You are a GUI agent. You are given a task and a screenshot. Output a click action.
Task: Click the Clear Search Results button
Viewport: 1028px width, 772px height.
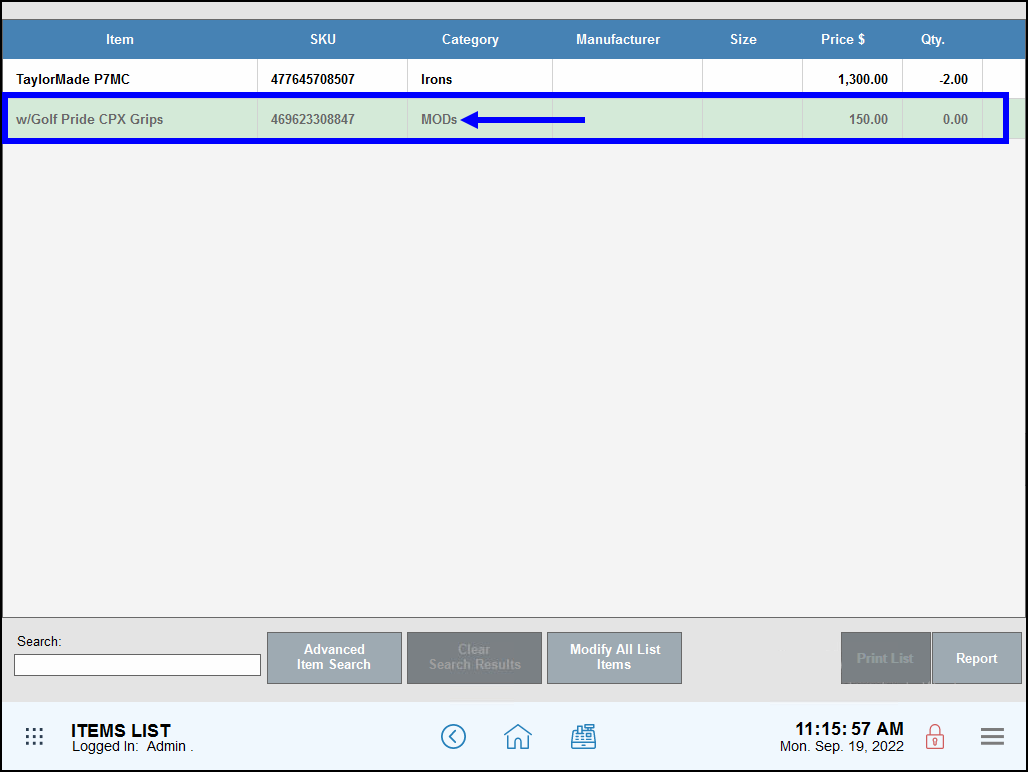pos(474,657)
